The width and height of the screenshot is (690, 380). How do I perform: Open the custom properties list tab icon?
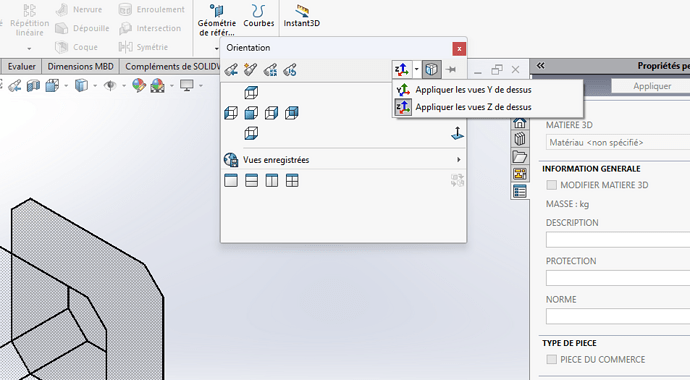[x=520, y=191]
